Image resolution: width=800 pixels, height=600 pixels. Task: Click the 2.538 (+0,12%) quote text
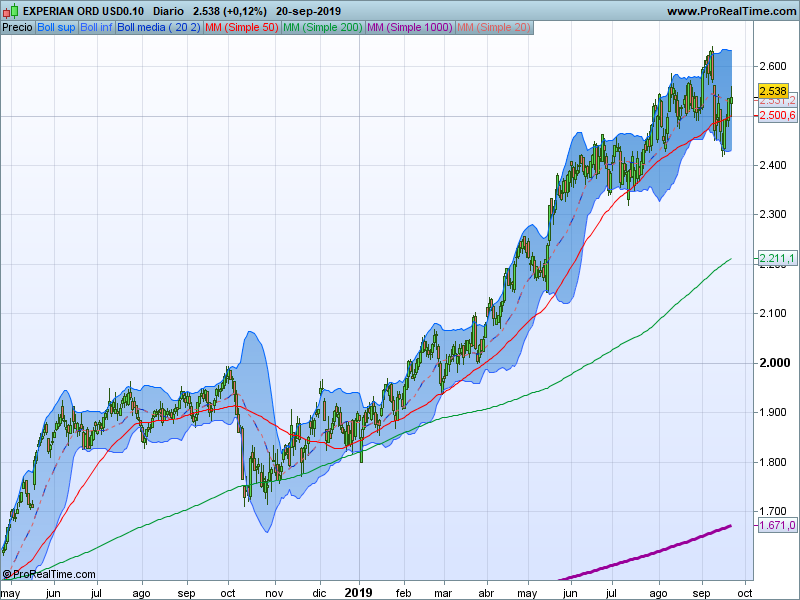point(230,11)
